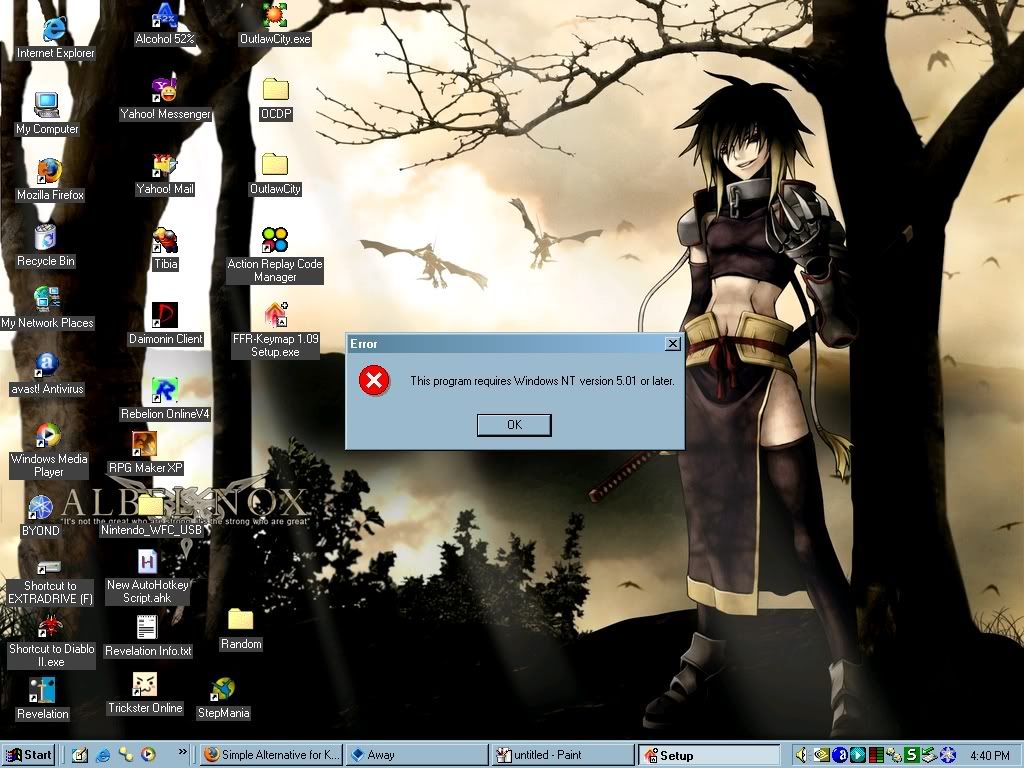Viewport: 1024px width, 768px height.
Task: Select the Yahoo! Messenger desktop icon
Action: tap(164, 90)
